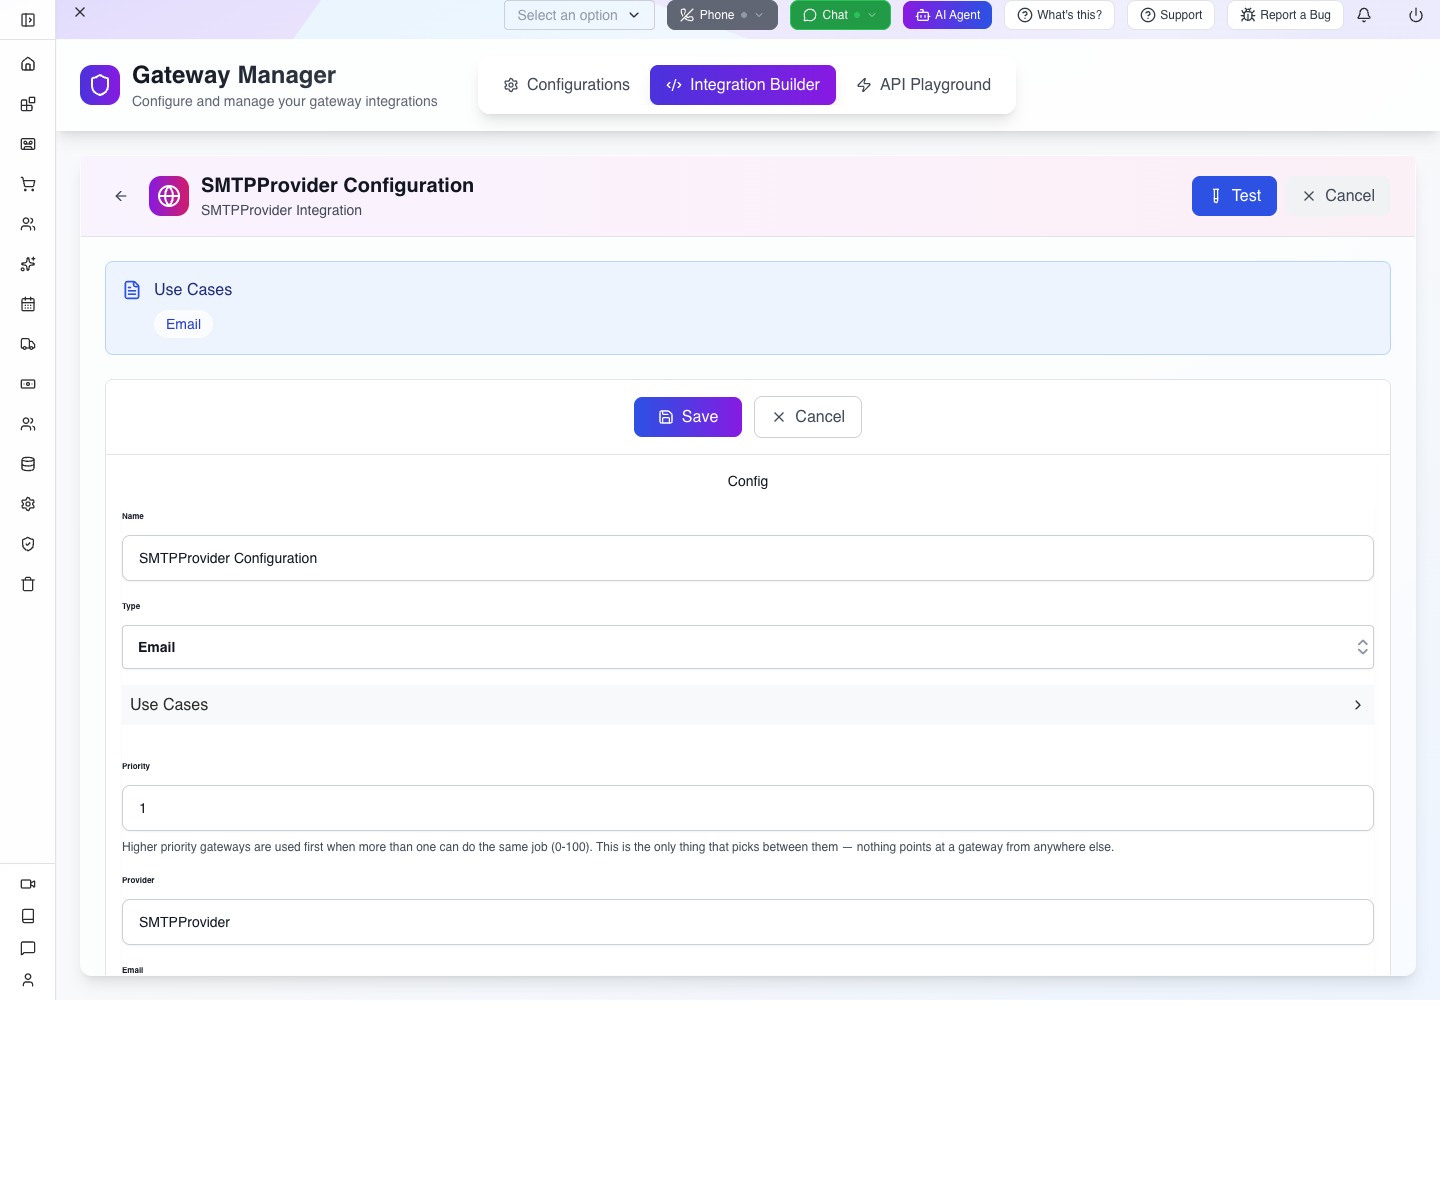Open the apps grid sidebar icon
Viewport: 1440px width, 1200px height.
tap(28, 104)
